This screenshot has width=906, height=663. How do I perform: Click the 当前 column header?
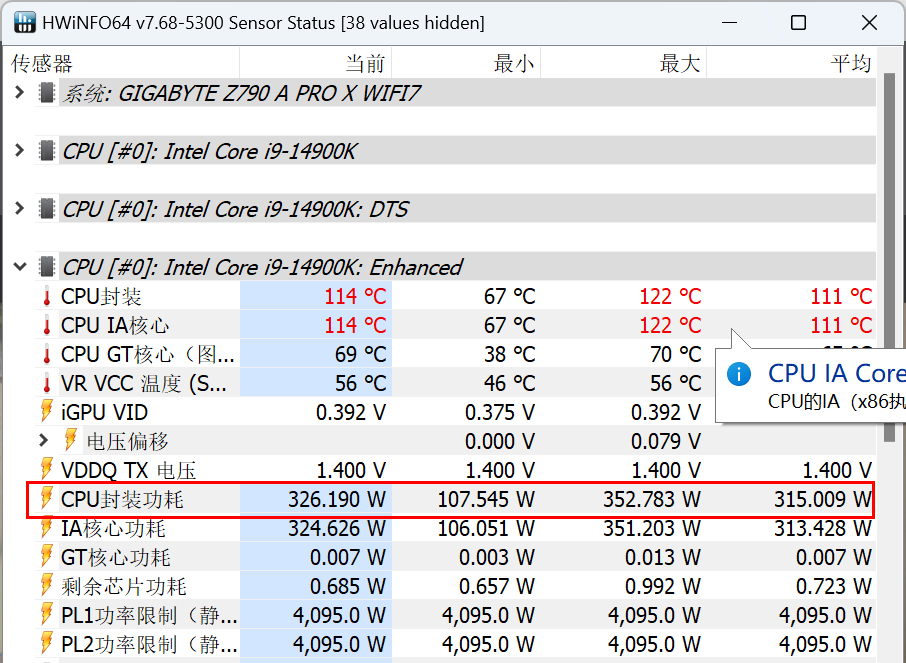click(365, 64)
